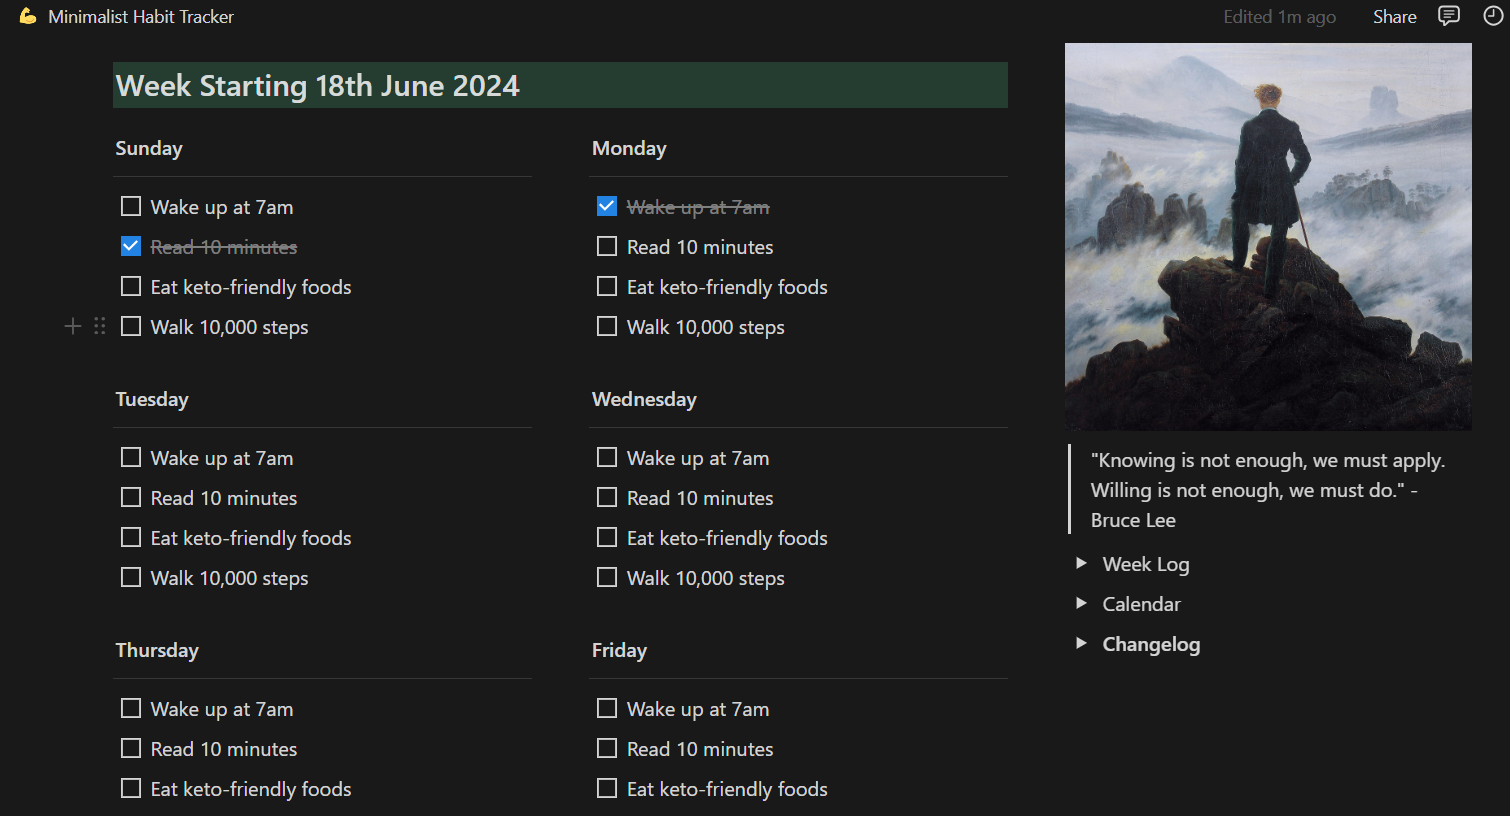Check Friday's Read 10 minutes box
Image resolution: width=1510 pixels, height=816 pixels.
coord(607,749)
